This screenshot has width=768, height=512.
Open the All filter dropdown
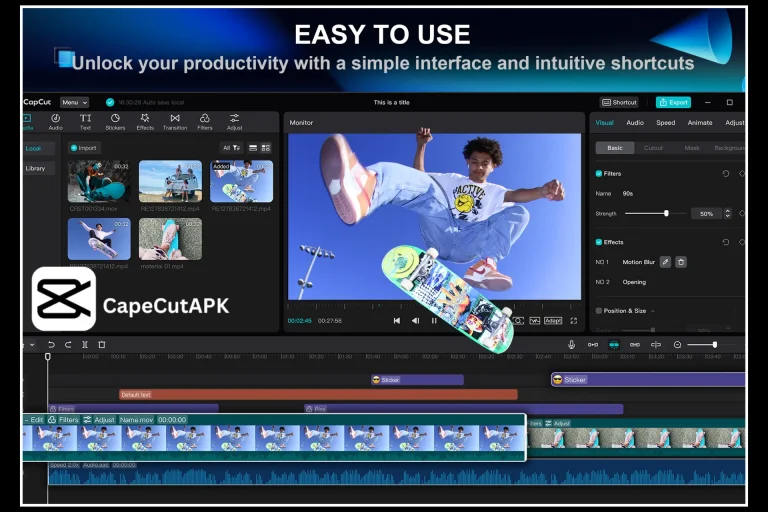231,148
